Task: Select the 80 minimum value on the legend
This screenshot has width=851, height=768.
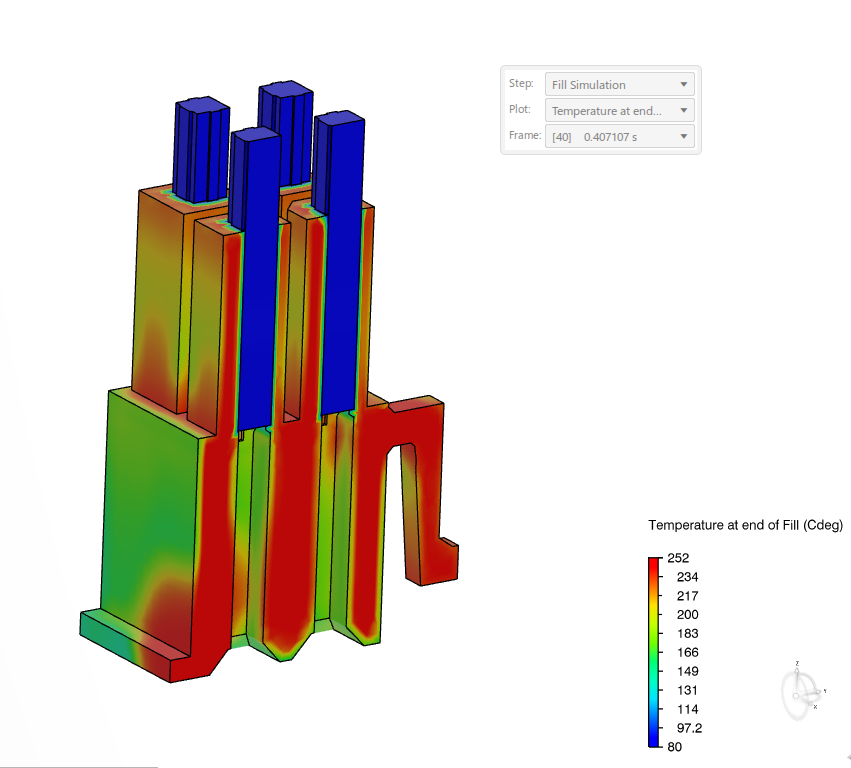Action: [x=675, y=746]
